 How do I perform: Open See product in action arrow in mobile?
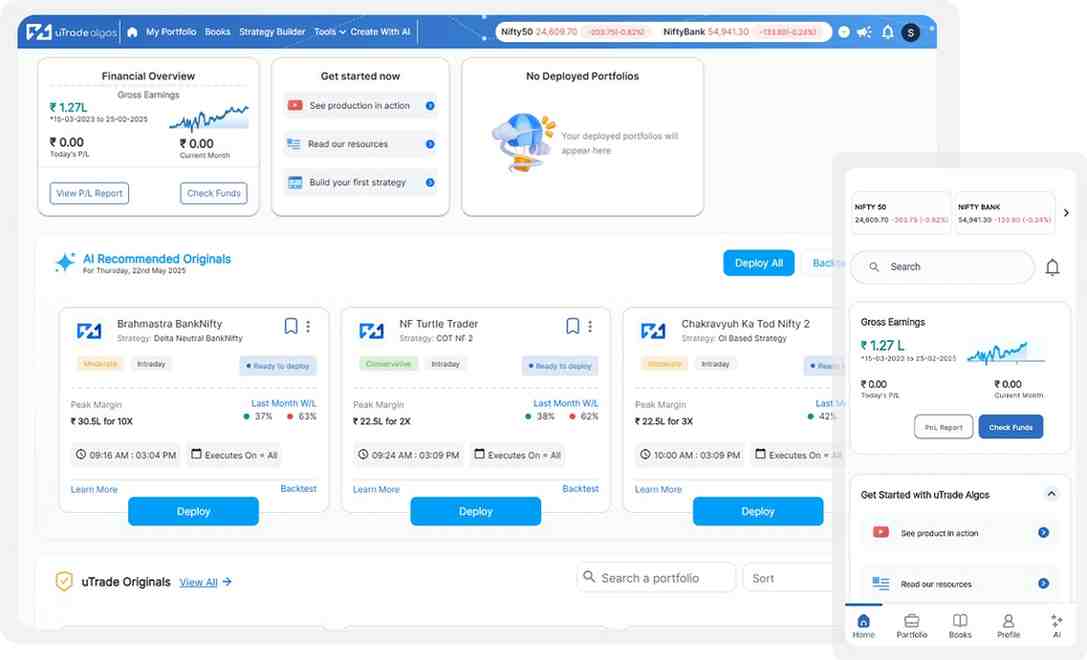1043,532
